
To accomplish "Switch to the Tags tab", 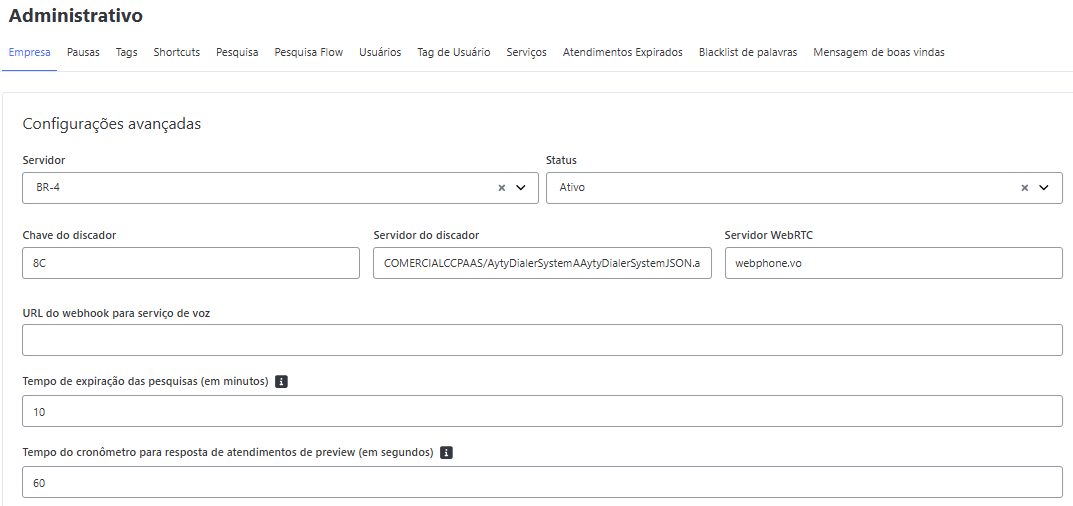I will (x=127, y=52).
